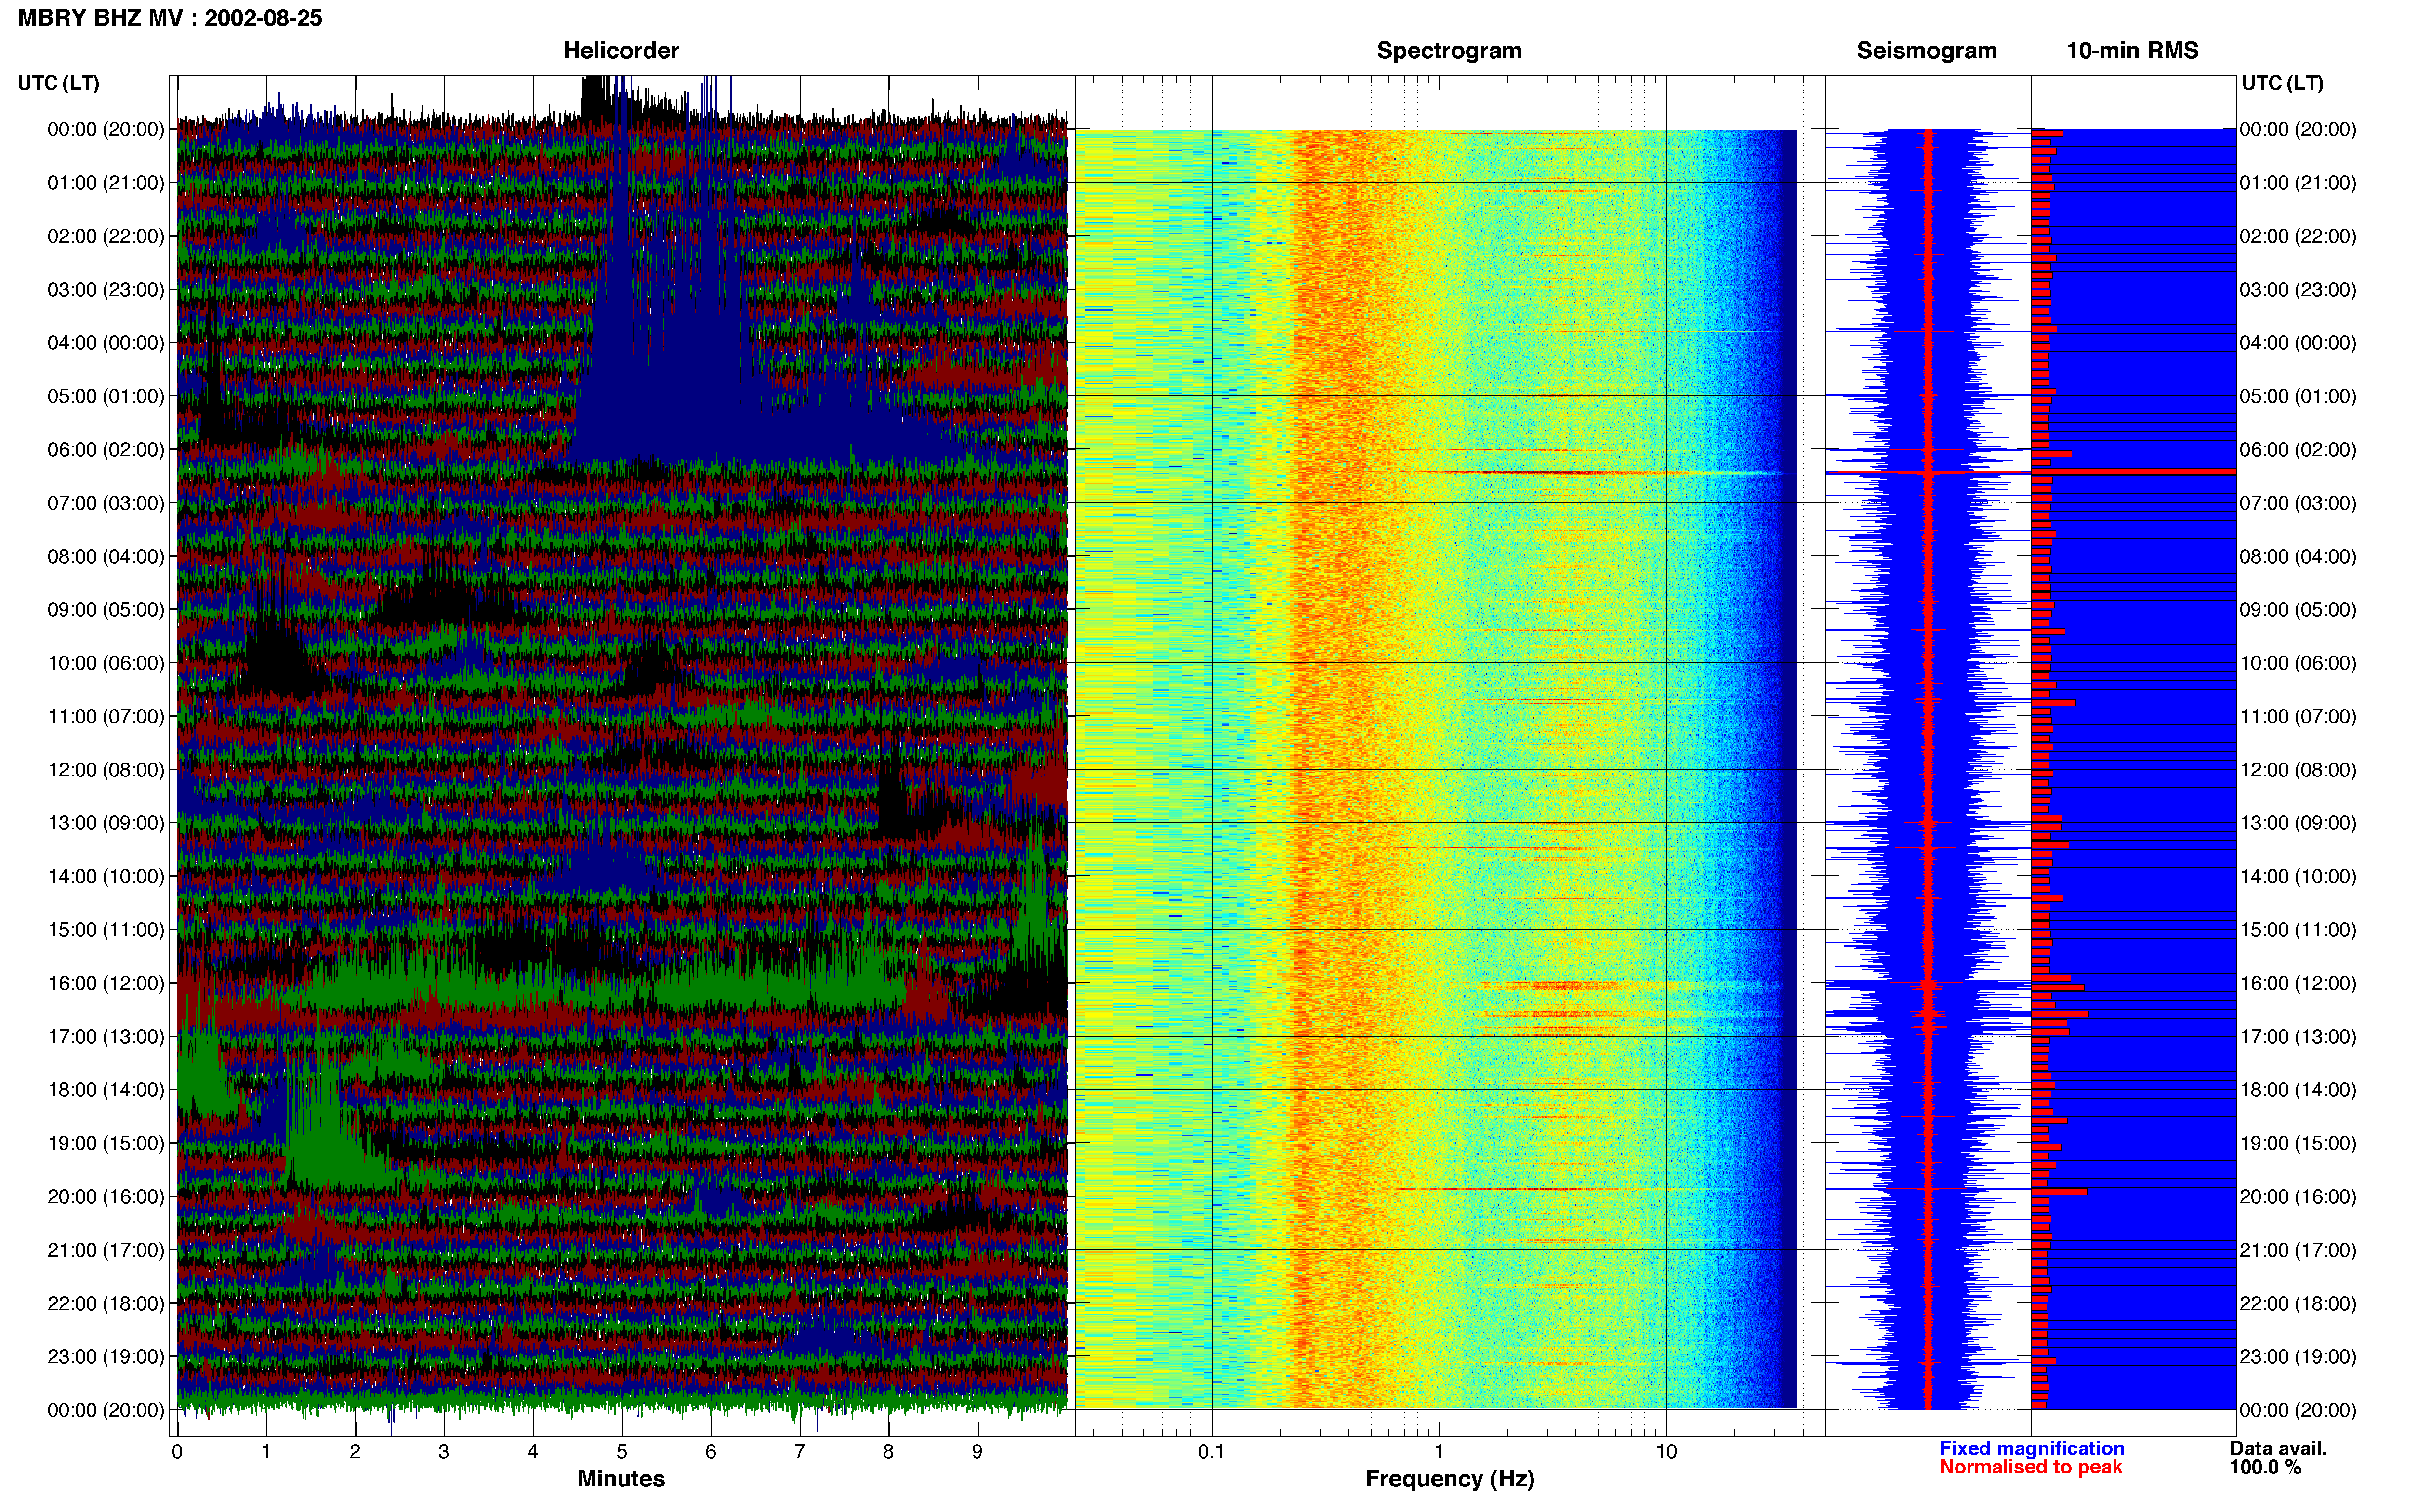
Task: Click Helicorder-side time label '20:00 (16:00)'
Action: tap(106, 1197)
